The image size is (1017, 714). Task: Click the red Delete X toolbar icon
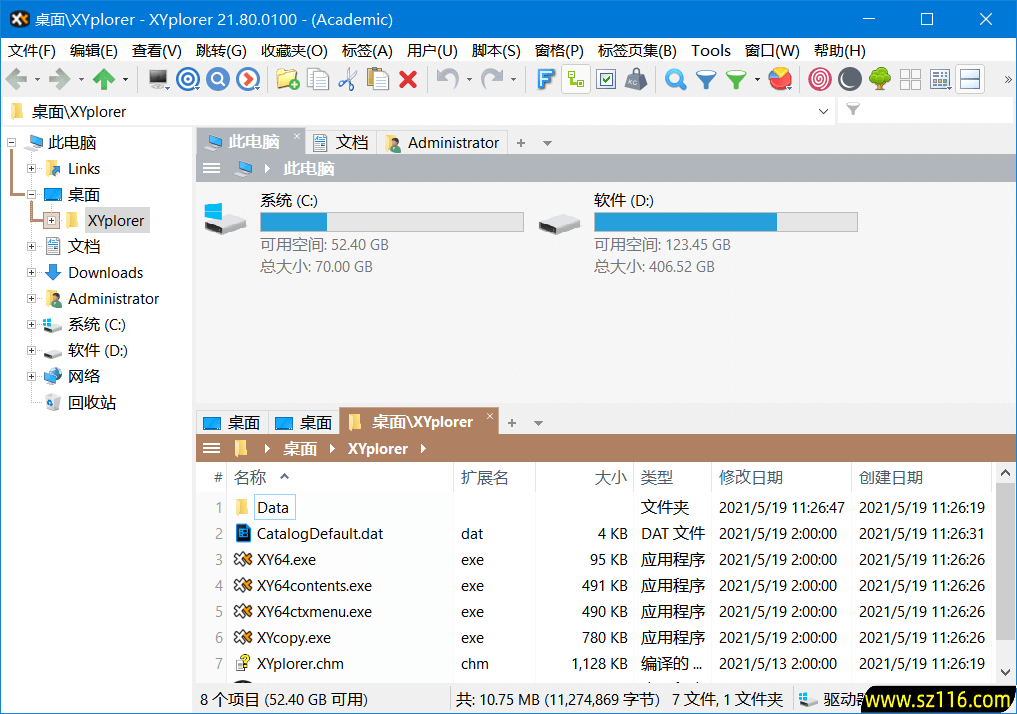[408, 80]
